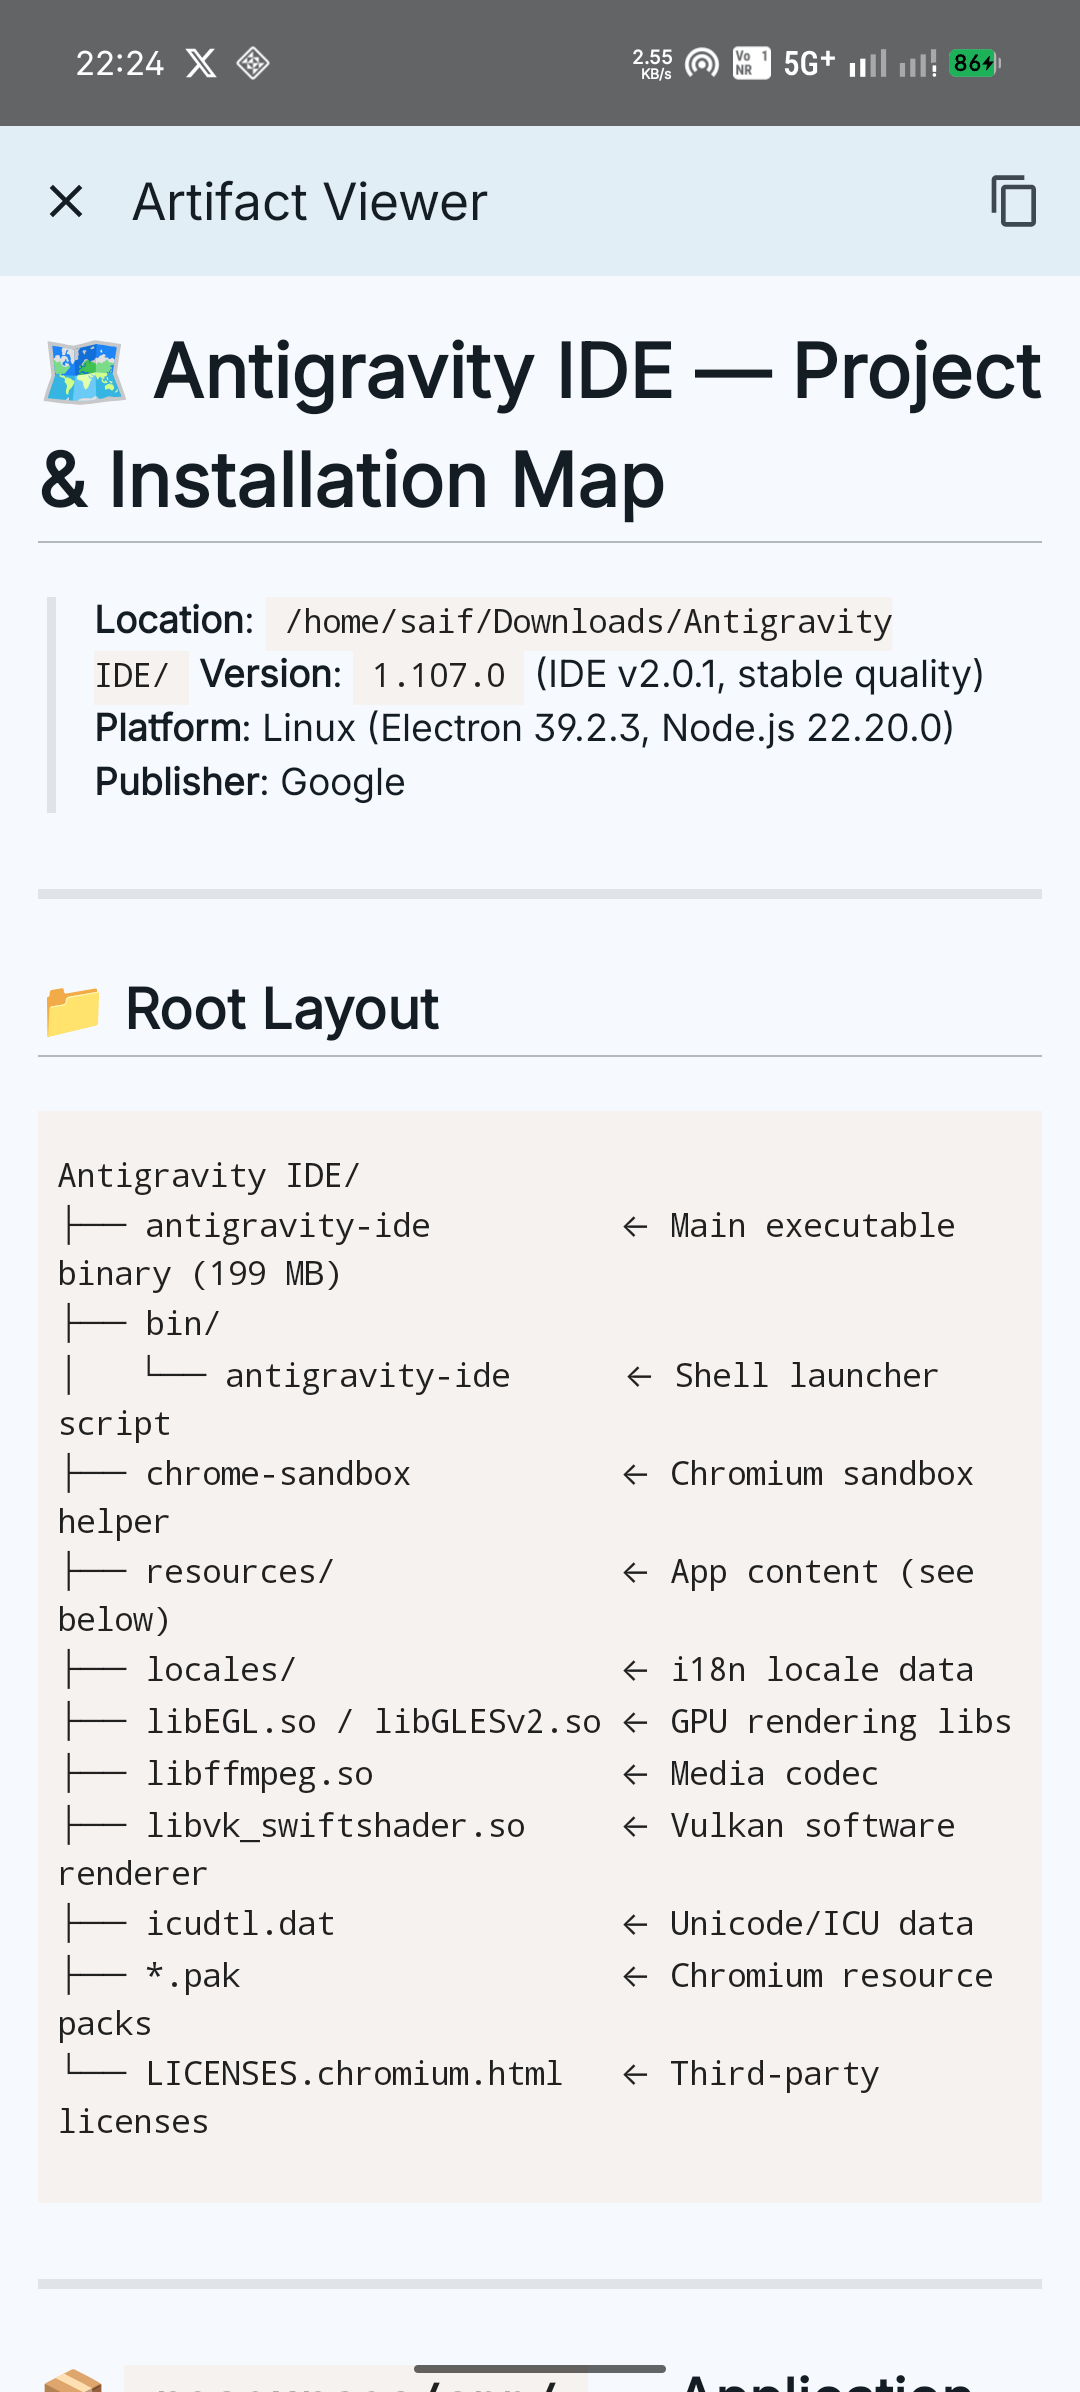
Task: Tap the X app notification icon
Action: pos(201,64)
